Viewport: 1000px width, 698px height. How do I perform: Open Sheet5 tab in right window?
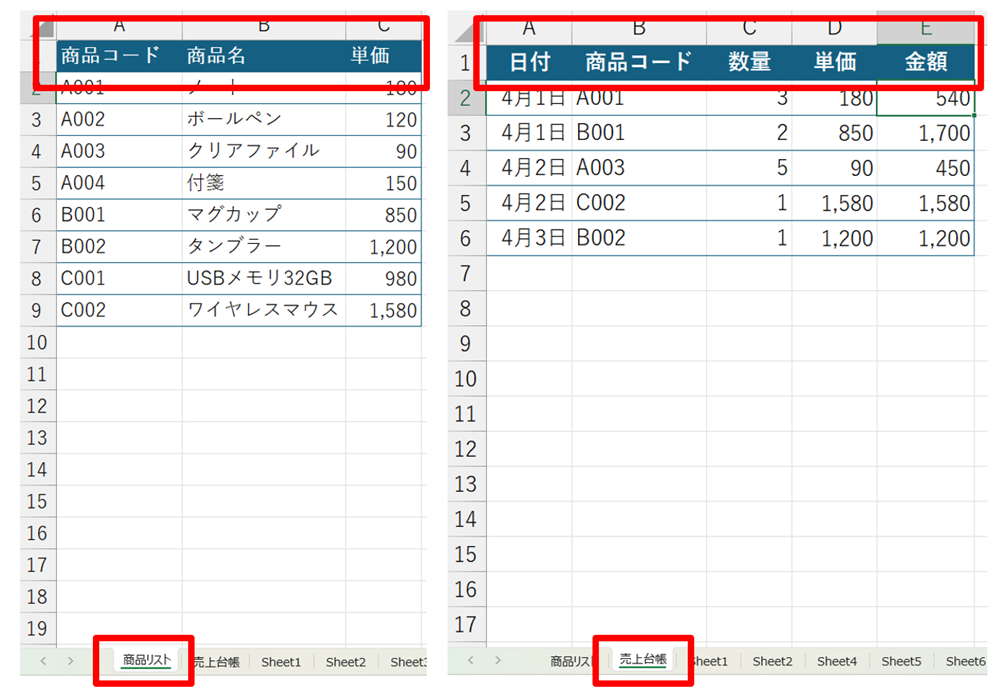pyautogui.click(x=901, y=661)
